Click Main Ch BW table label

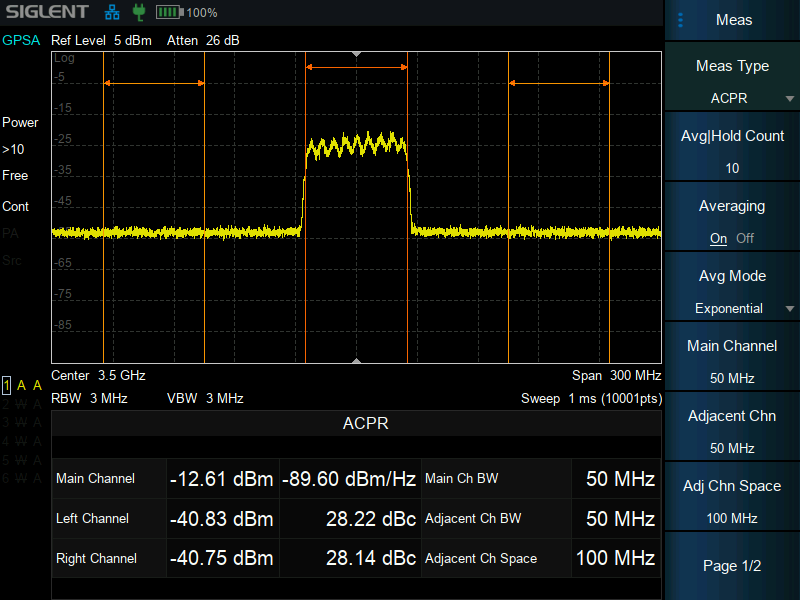pyautogui.click(x=462, y=479)
